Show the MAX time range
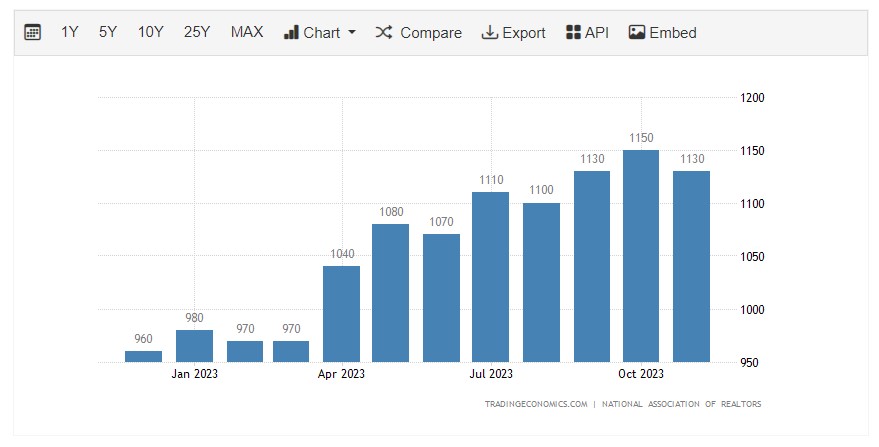The width and height of the screenshot is (879, 447). pyautogui.click(x=247, y=32)
